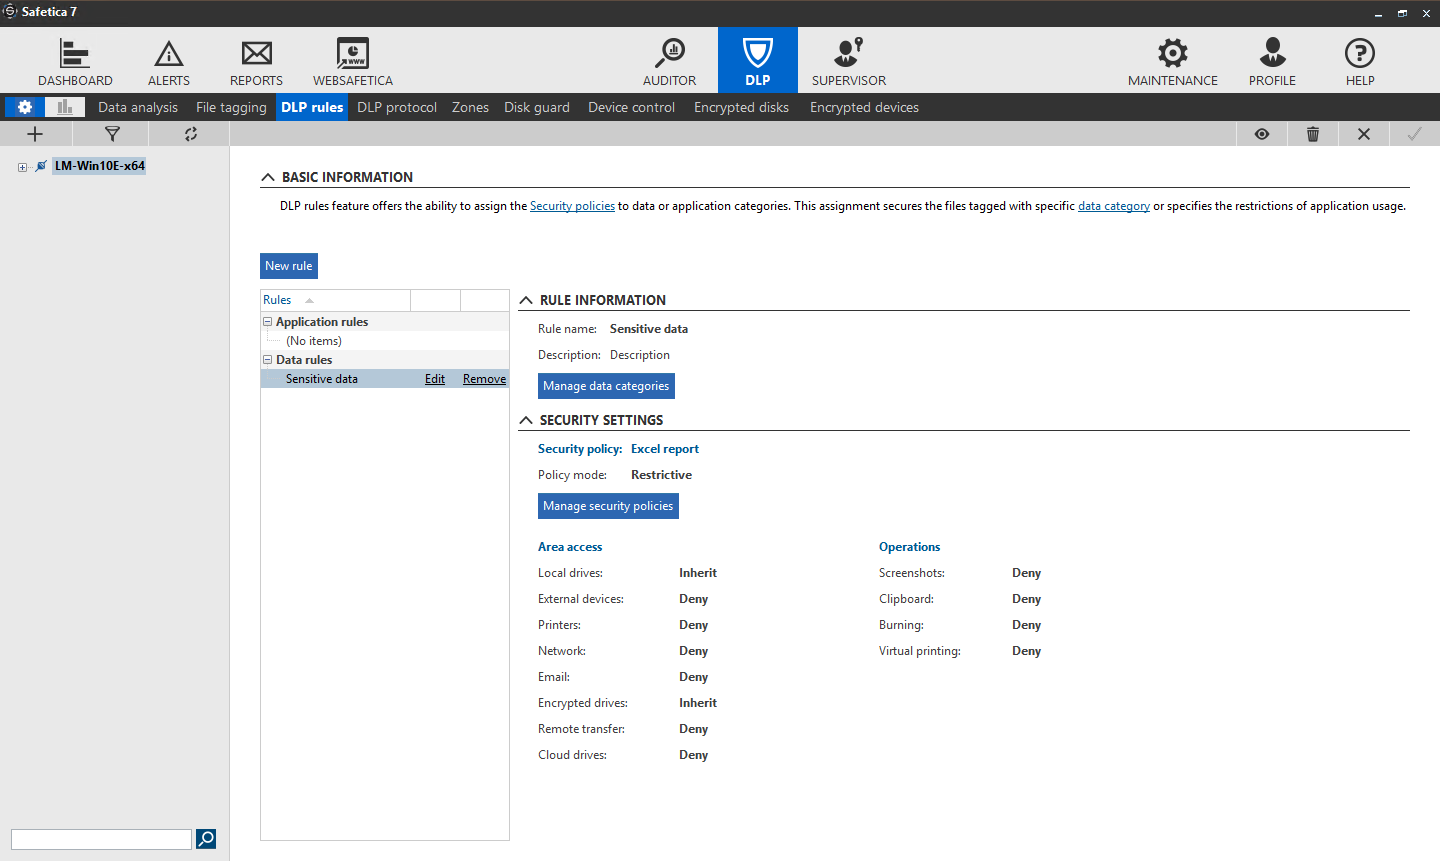Screen dimensions: 1440x861
Task: Click the Local drives Inherit value
Action: coord(698,573)
